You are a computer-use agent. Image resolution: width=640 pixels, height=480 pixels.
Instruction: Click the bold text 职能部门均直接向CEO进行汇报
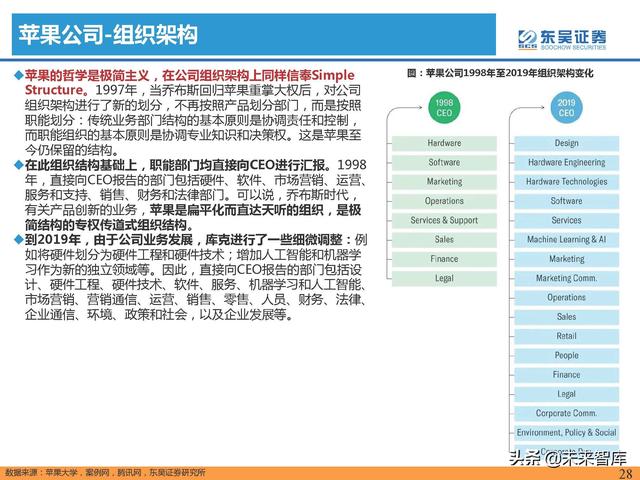pos(240,165)
